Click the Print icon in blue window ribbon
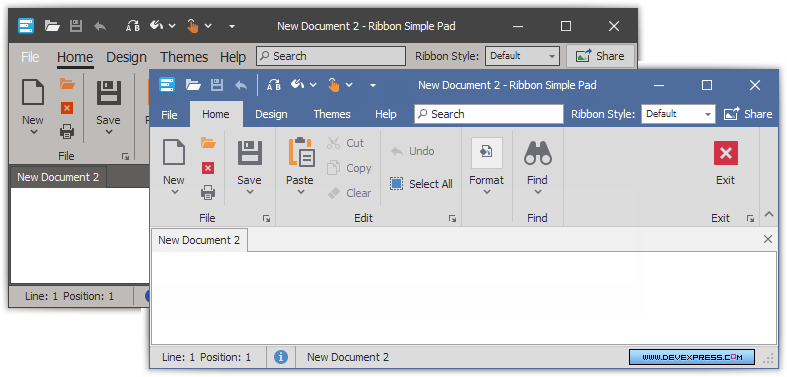Screen dimensions: 787x377 pos(208,192)
